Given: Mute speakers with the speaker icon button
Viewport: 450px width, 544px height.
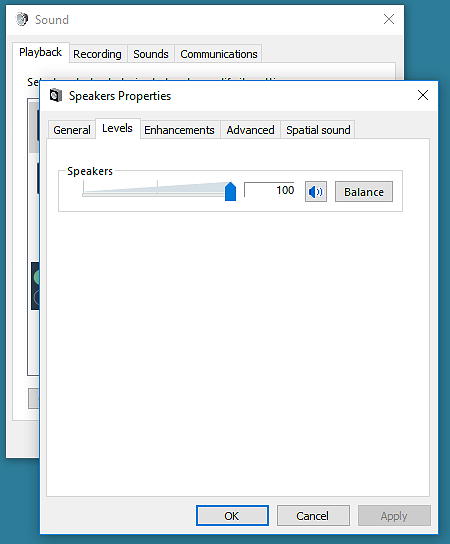Looking at the screenshot, I should [316, 192].
